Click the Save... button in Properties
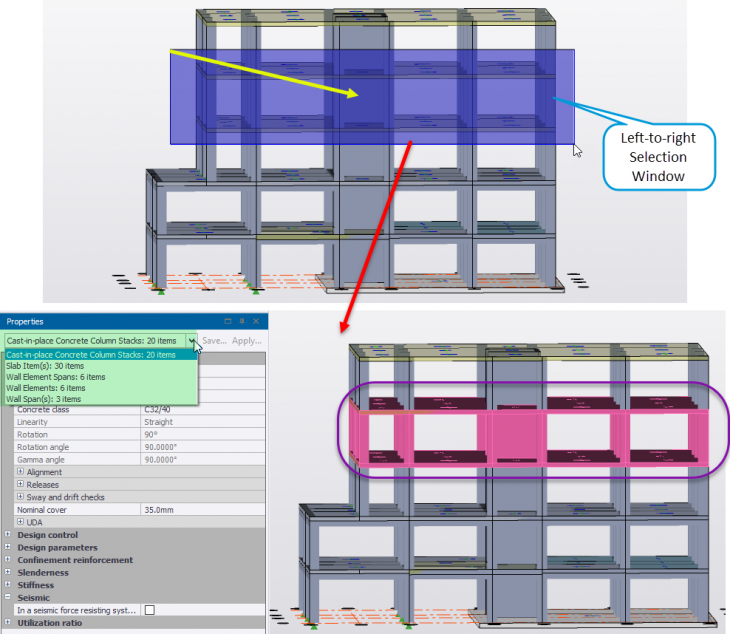 click(214, 340)
